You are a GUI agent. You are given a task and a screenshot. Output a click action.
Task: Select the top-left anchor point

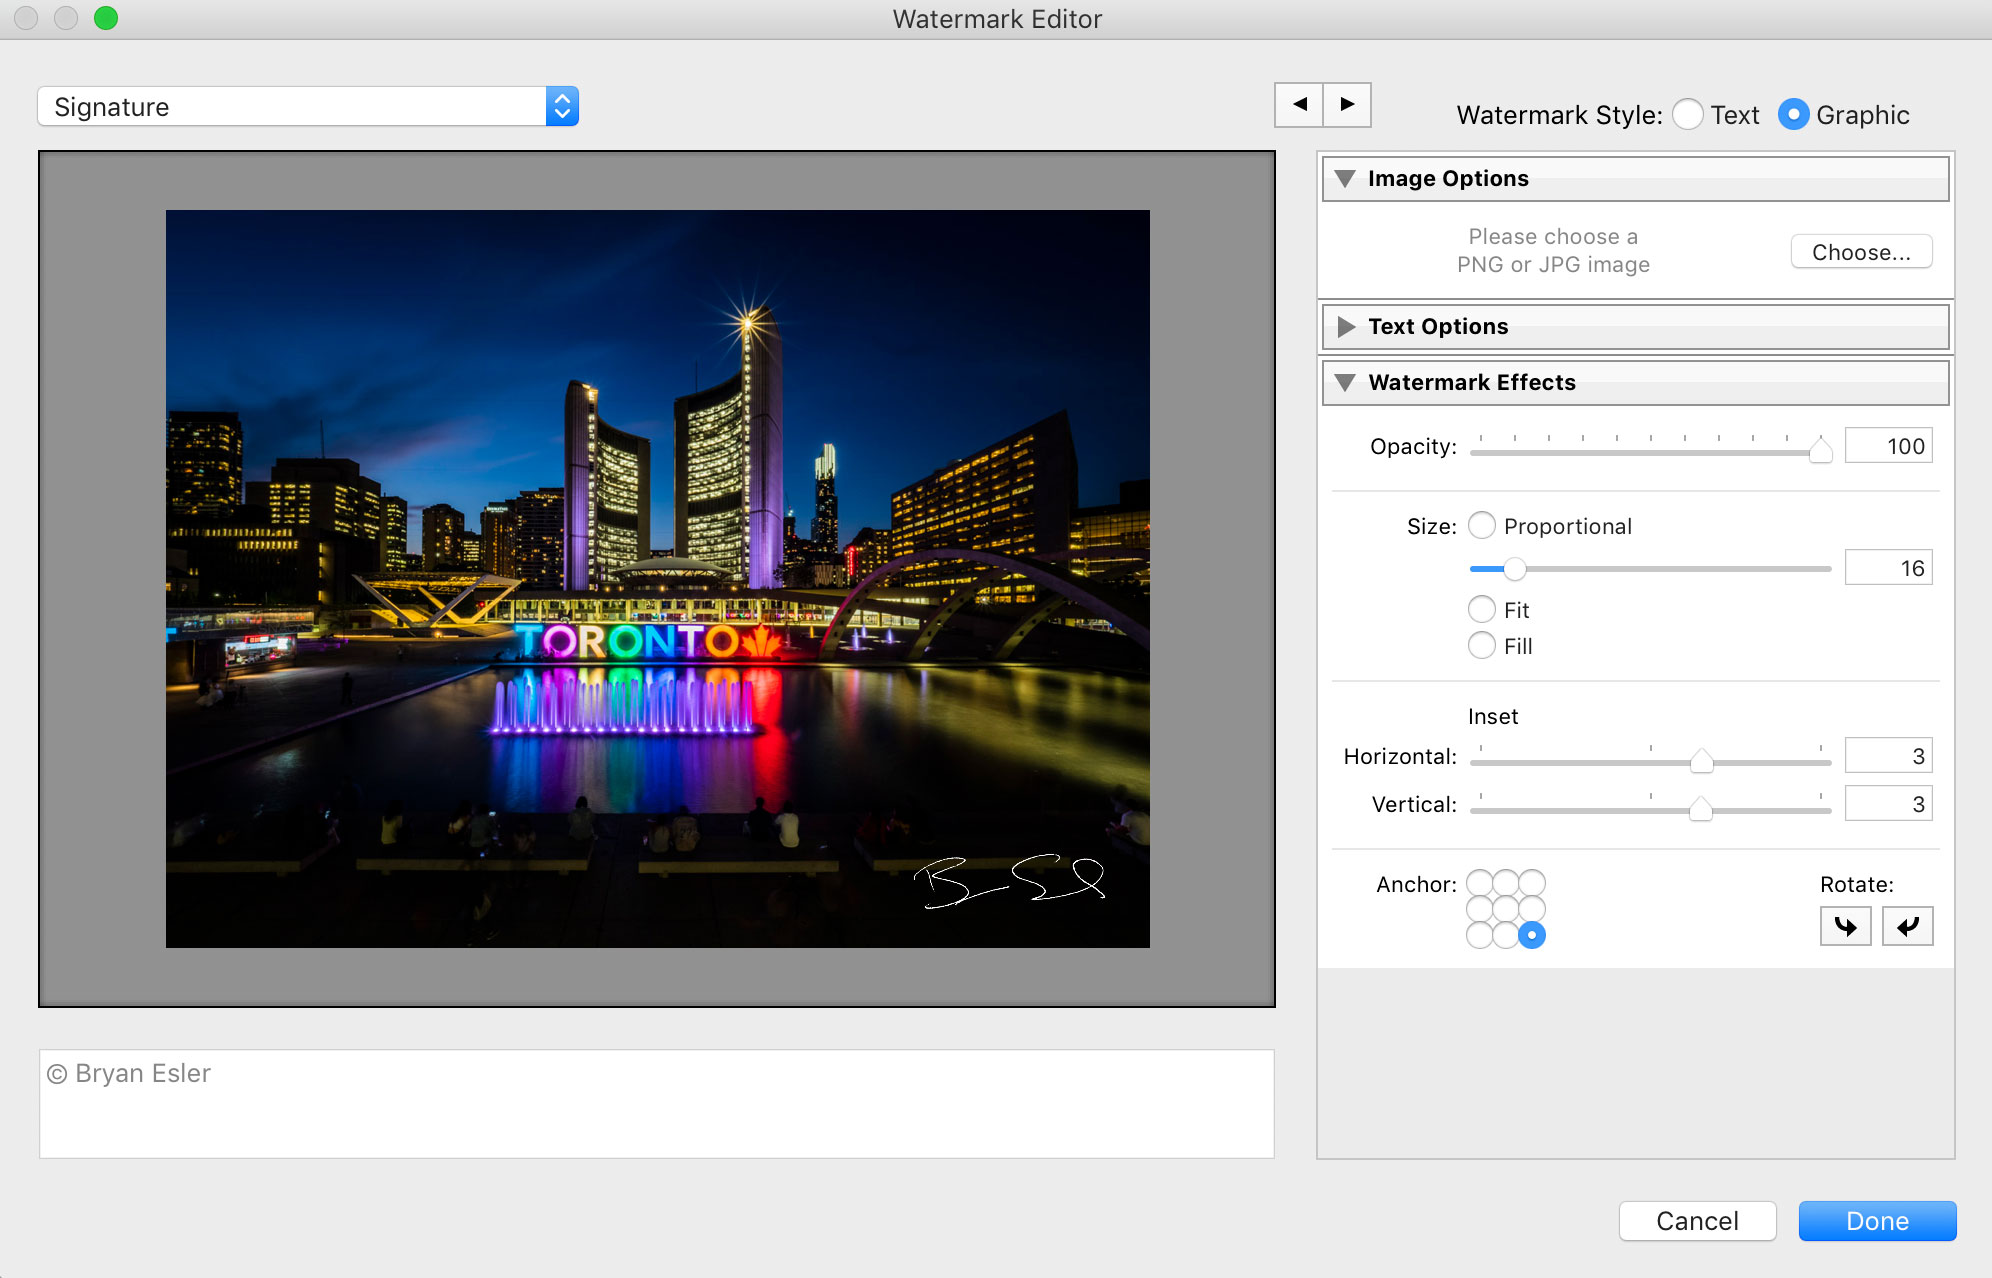[1480, 883]
